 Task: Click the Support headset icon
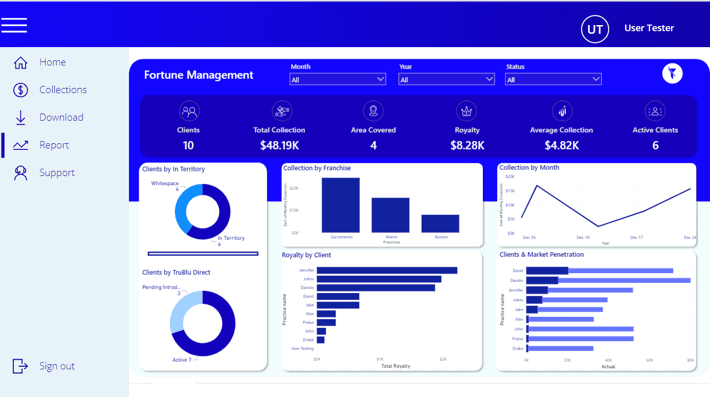pos(20,173)
